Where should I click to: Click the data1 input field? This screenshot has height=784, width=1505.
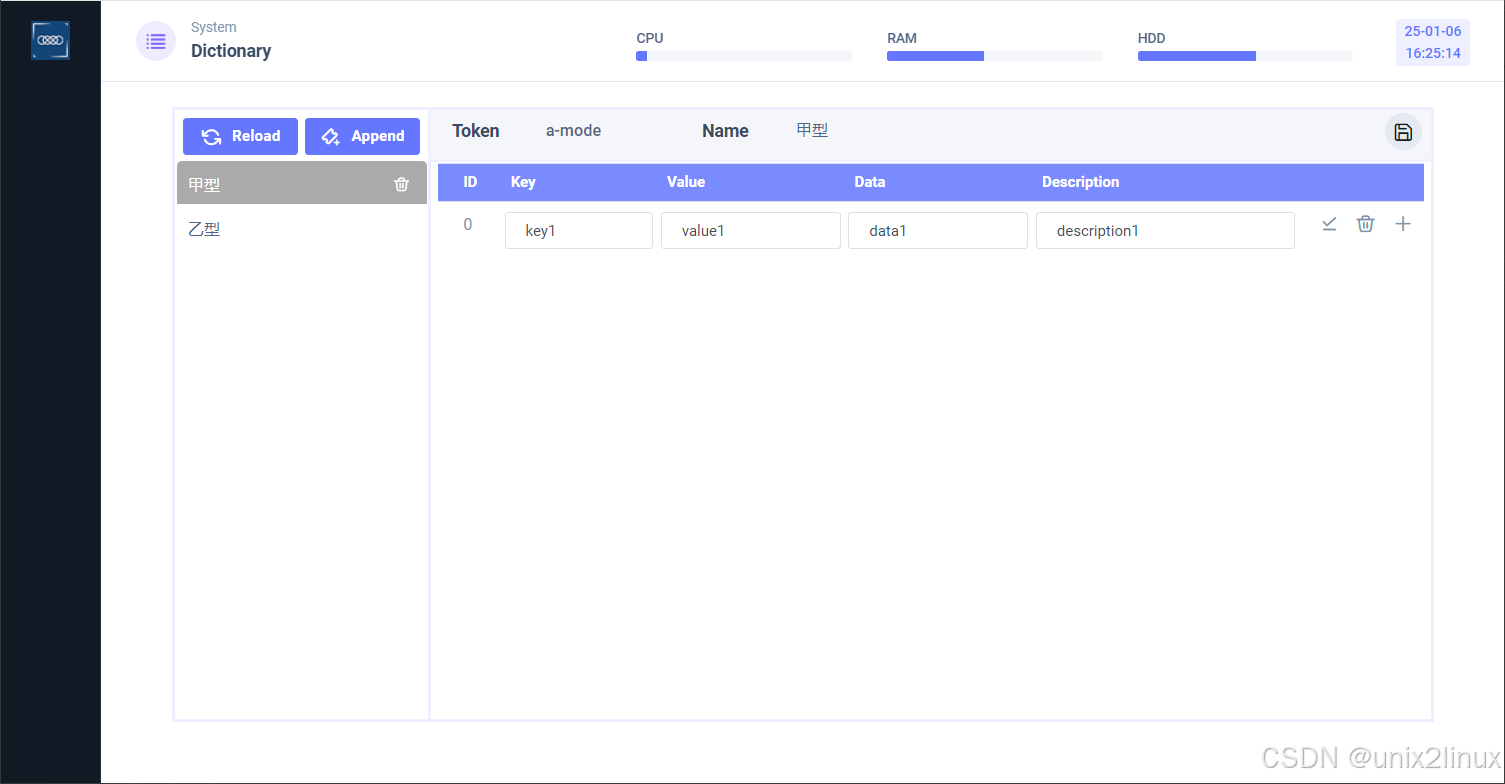pyautogui.click(x=938, y=230)
